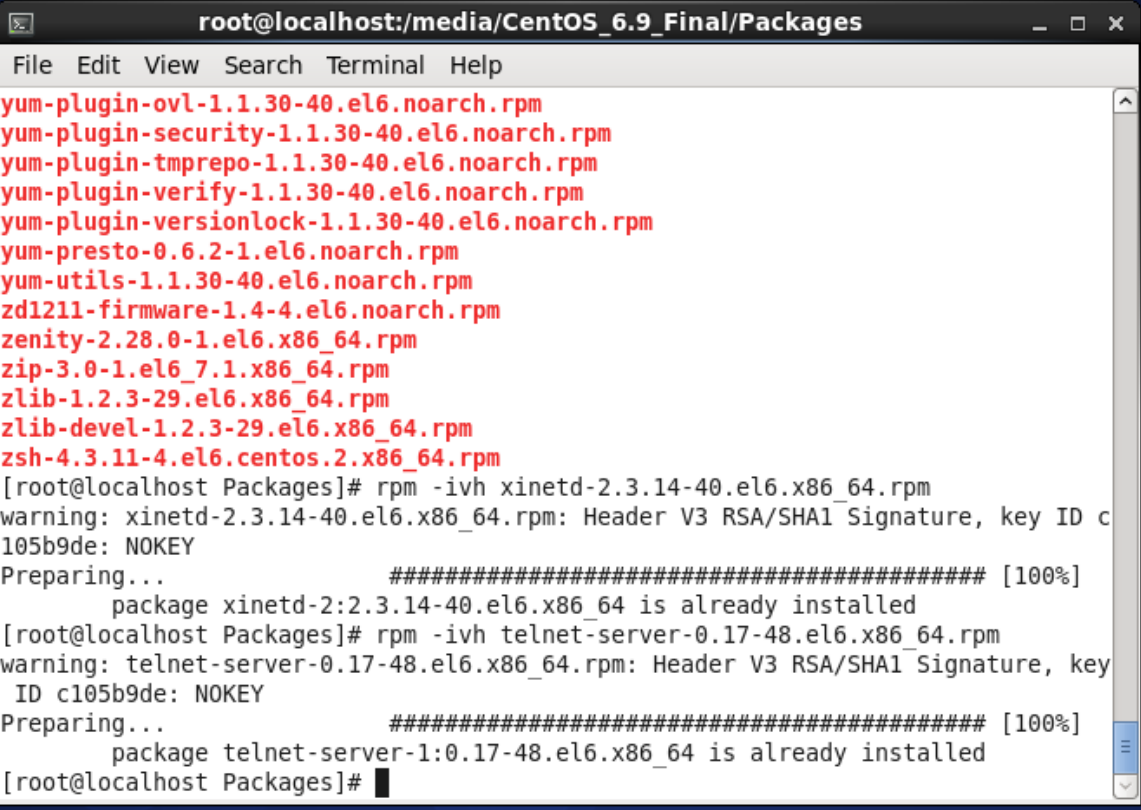Click the blue scrollbar thumb
This screenshot has height=810, width=1141.
1125,747
